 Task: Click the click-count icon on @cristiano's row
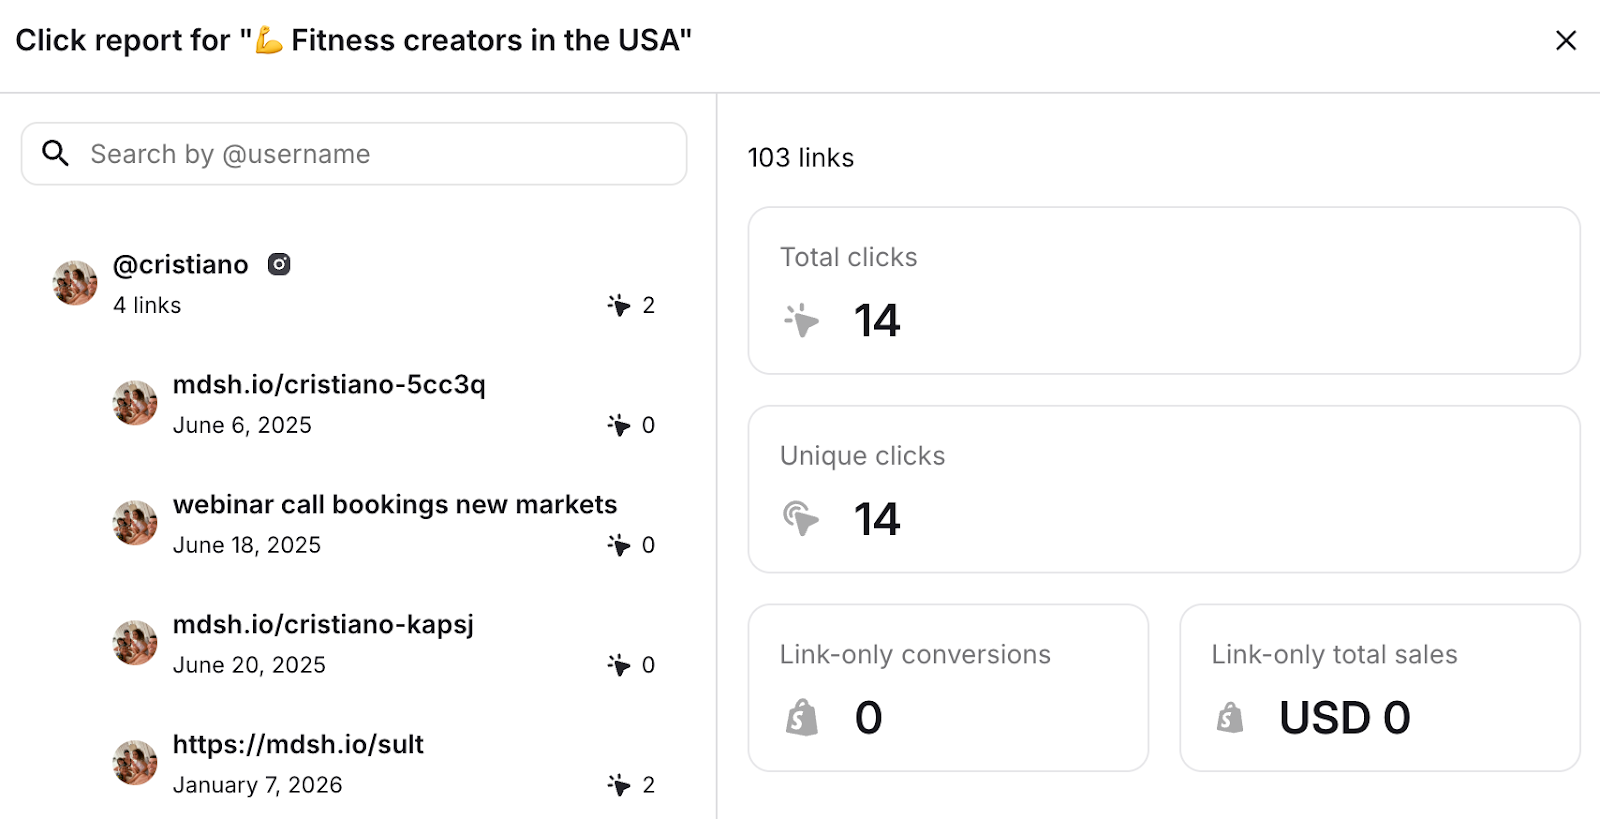pos(619,305)
